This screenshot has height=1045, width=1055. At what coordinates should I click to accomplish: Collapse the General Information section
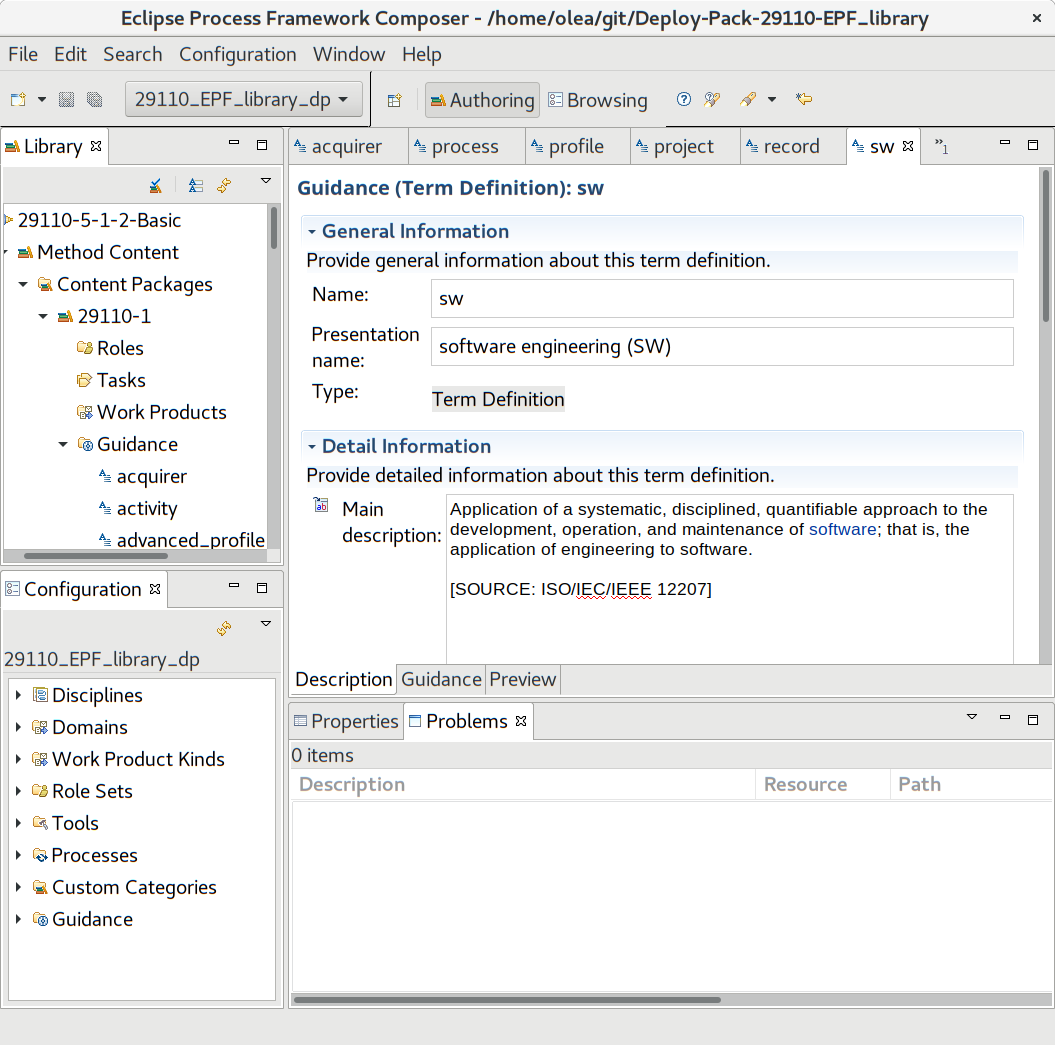tap(312, 231)
